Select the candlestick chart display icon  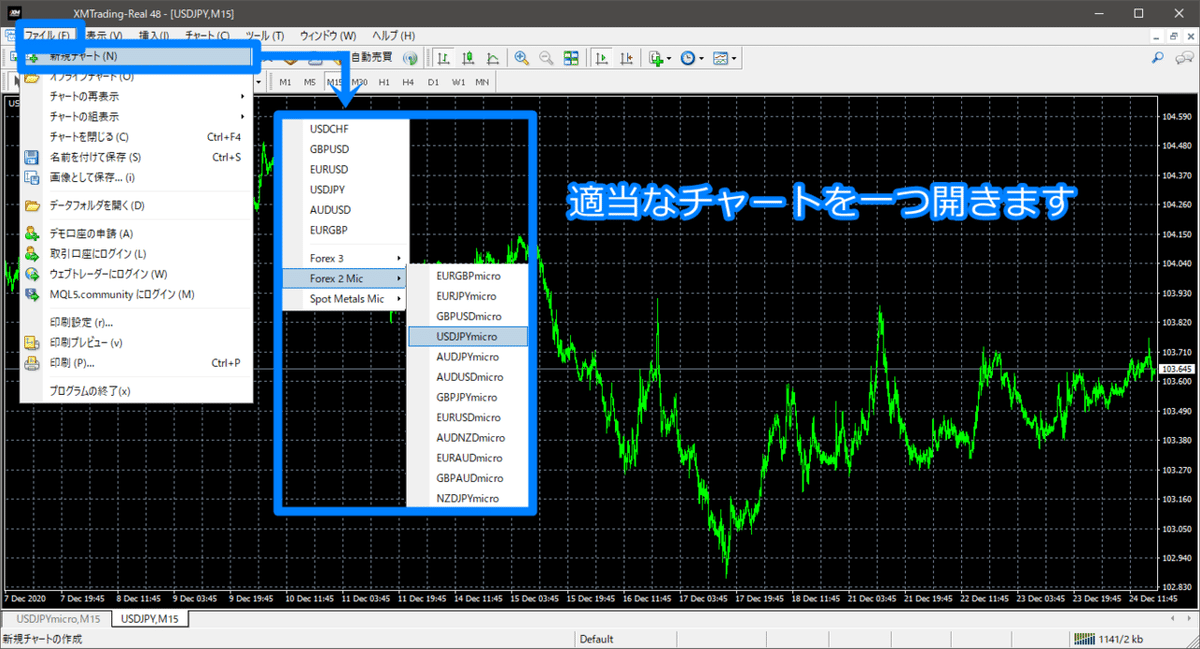point(468,57)
